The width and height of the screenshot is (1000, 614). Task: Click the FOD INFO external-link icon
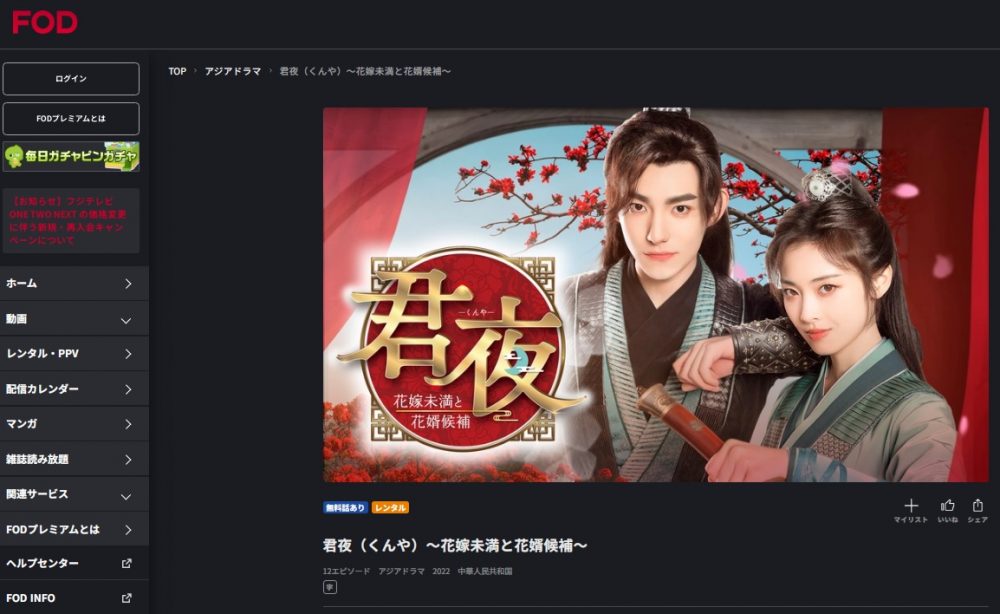pos(126,598)
